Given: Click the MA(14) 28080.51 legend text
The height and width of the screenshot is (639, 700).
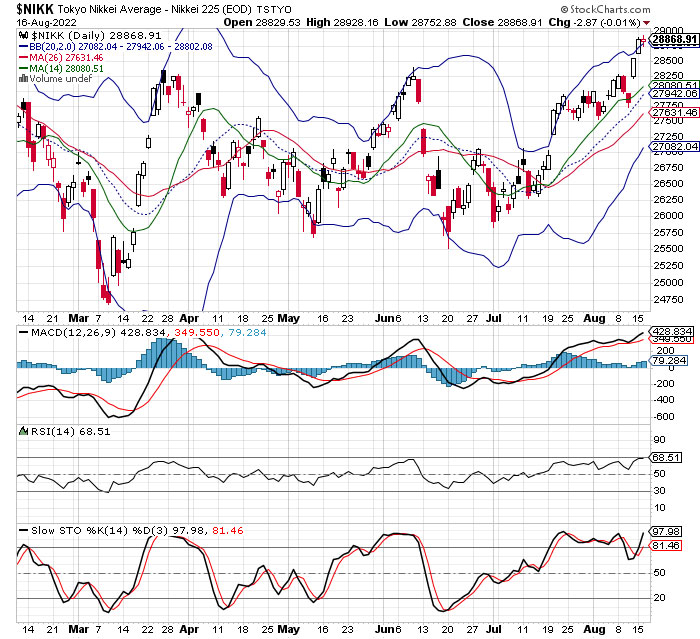Looking at the screenshot, I should (x=66, y=69).
